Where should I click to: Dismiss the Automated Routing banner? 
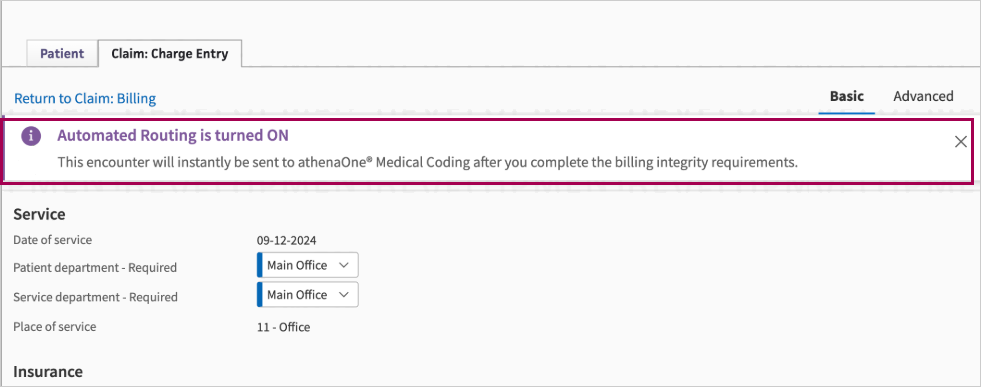961,142
